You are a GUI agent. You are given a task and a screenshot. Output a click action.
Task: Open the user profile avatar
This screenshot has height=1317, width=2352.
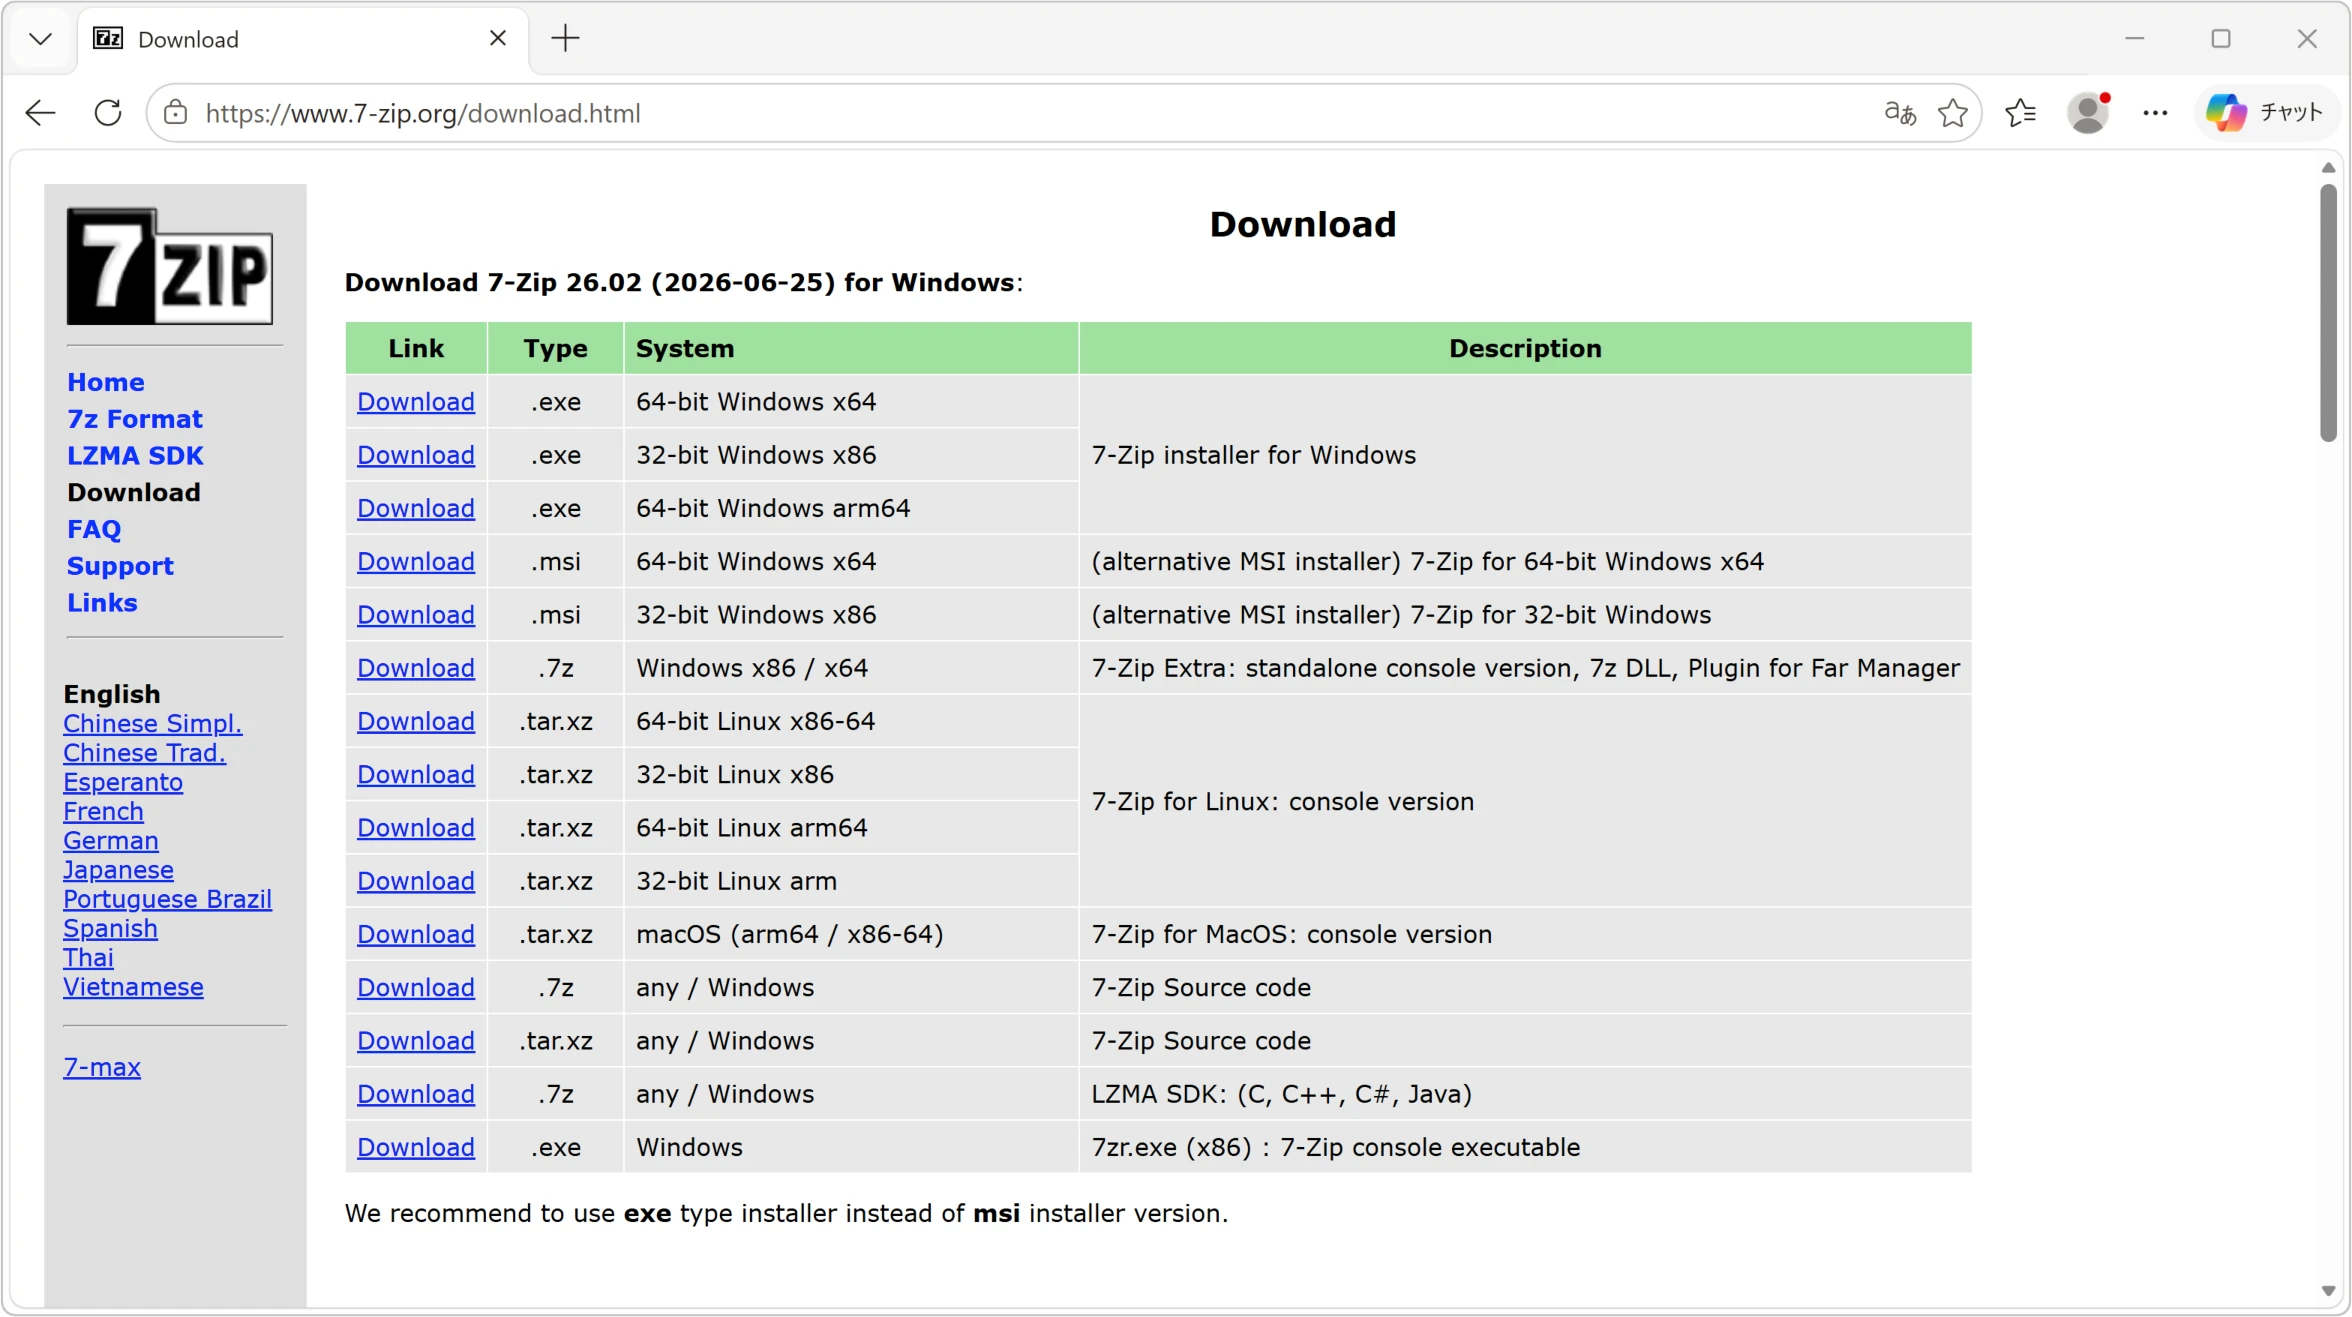pyautogui.click(x=2088, y=113)
